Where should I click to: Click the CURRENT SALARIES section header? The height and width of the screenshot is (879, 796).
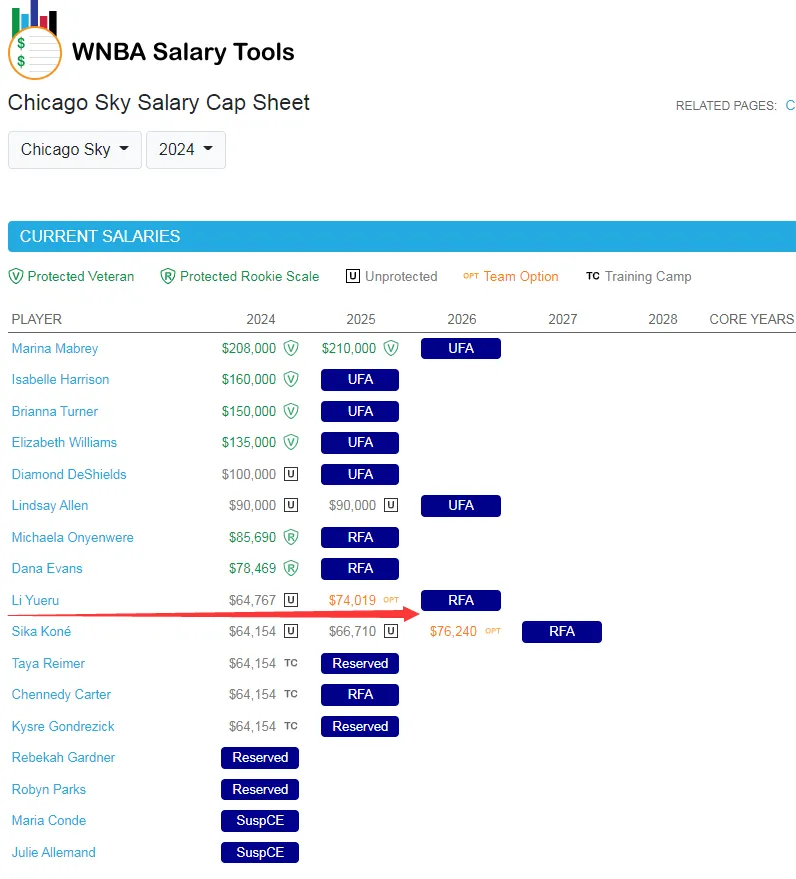click(x=402, y=236)
